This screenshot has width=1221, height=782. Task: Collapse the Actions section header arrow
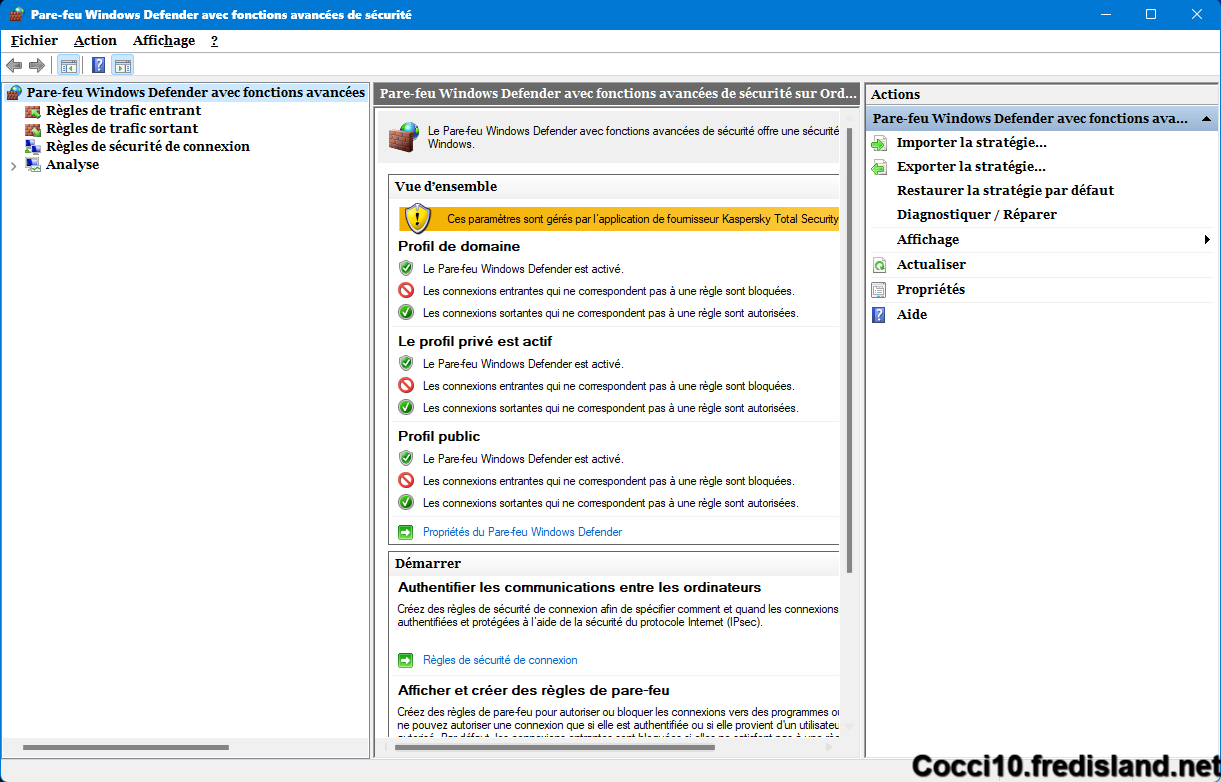(1207, 119)
